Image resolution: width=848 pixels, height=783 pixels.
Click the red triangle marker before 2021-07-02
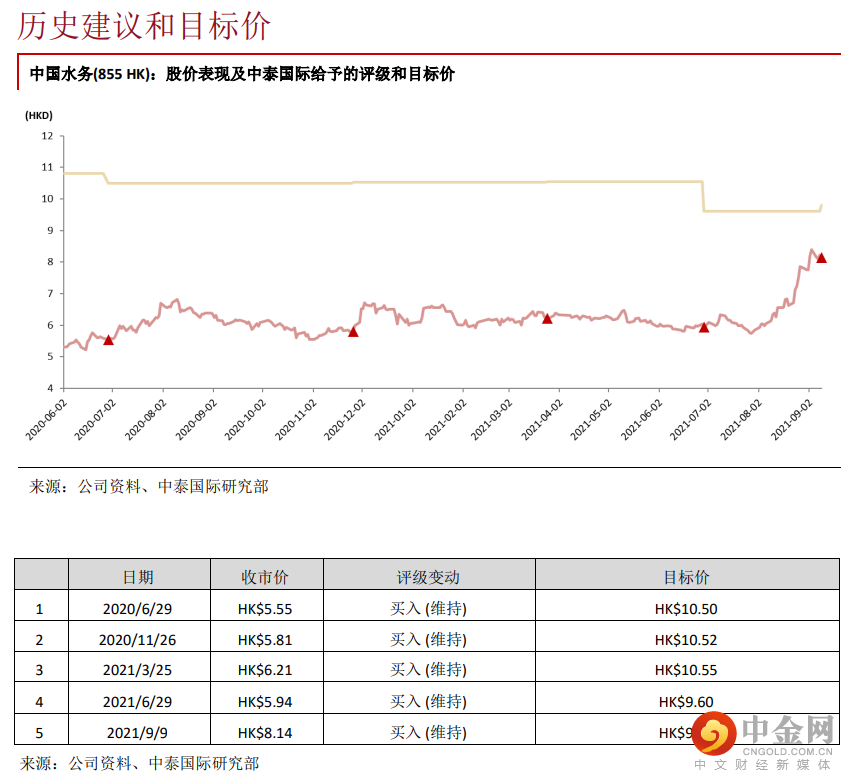point(704,327)
